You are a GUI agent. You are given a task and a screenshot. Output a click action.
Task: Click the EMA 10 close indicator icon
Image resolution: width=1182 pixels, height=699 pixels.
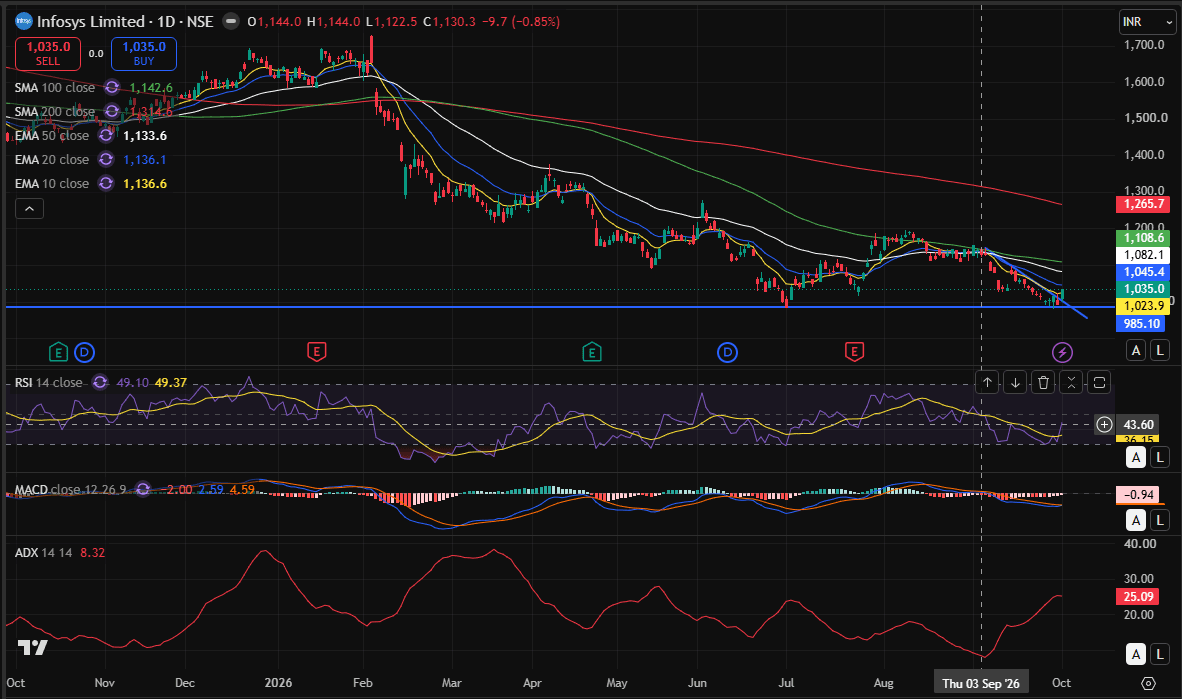point(106,183)
